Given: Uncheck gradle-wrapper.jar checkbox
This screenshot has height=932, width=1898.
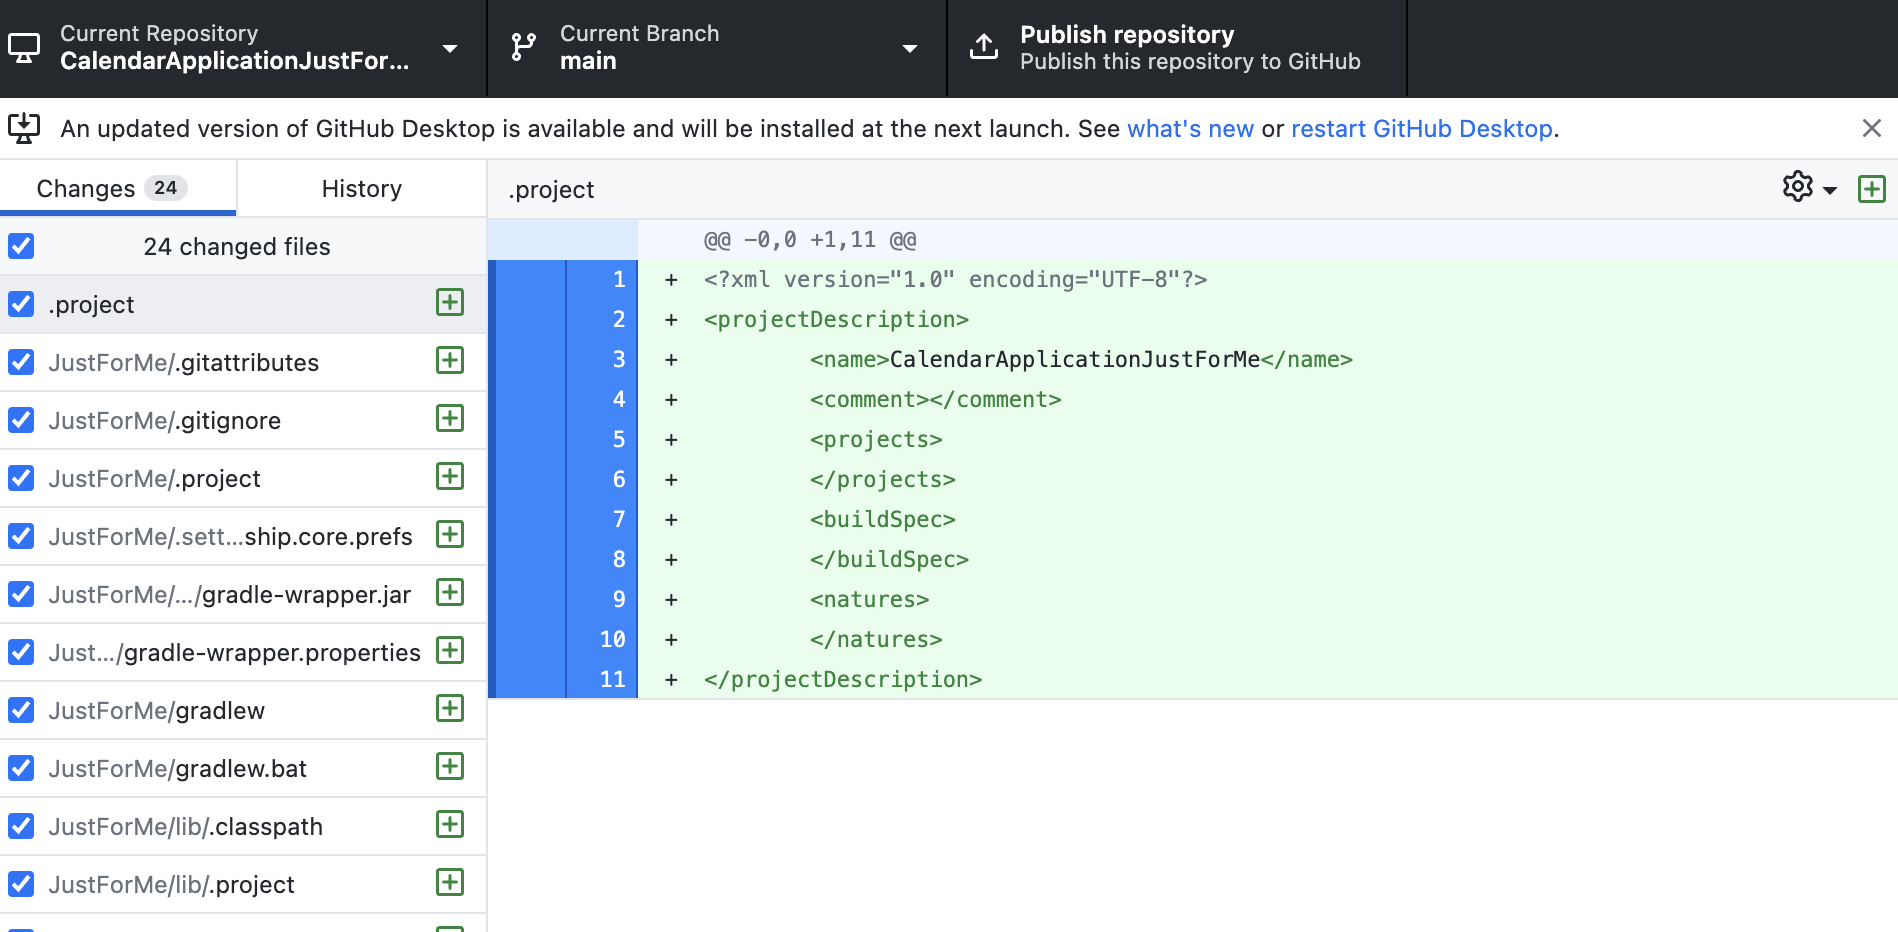Looking at the screenshot, I should (21, 594).
